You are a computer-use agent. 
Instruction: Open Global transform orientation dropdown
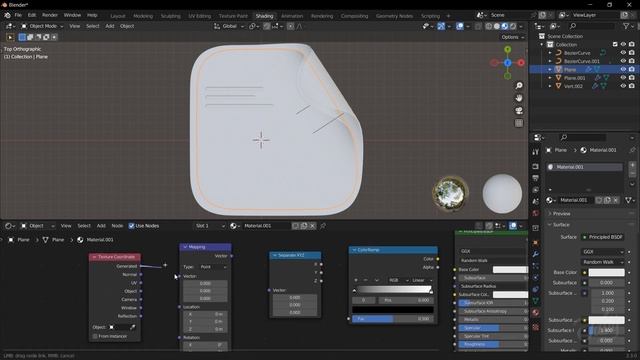pyautogui.click(x=229, y=26)
